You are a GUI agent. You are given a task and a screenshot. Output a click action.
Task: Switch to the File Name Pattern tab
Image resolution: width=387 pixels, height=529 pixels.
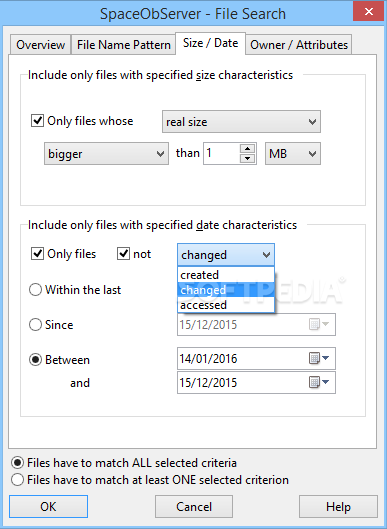click(123, 45)
